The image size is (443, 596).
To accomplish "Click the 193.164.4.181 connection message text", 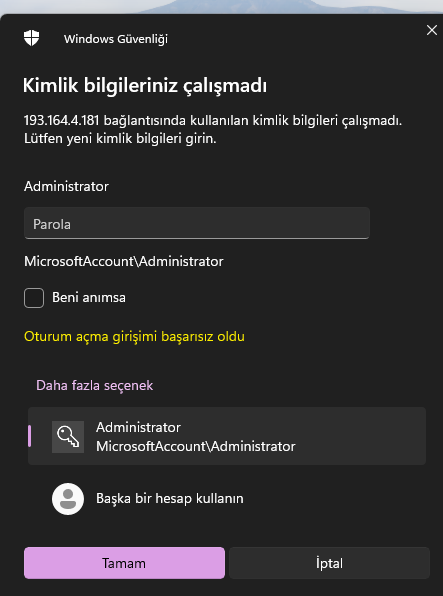I will pos(213,130).
